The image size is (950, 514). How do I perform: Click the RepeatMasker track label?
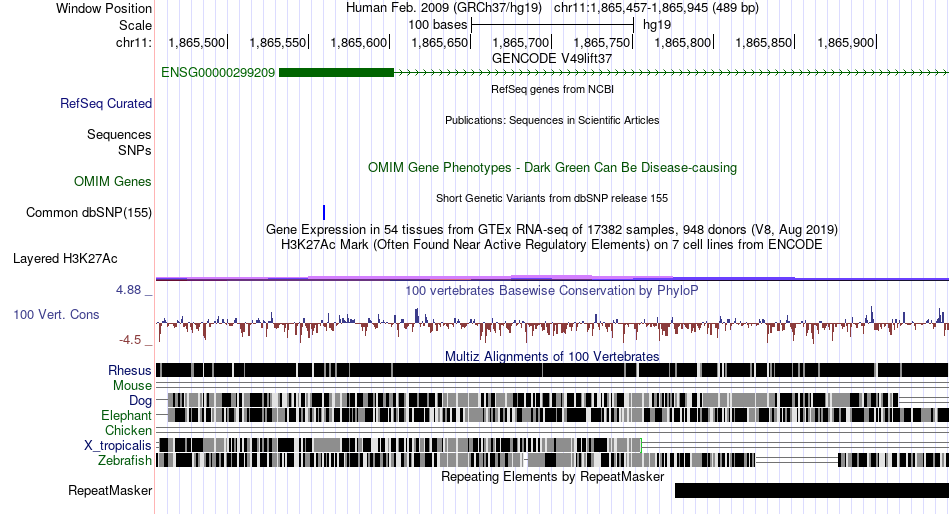(110, 490)
